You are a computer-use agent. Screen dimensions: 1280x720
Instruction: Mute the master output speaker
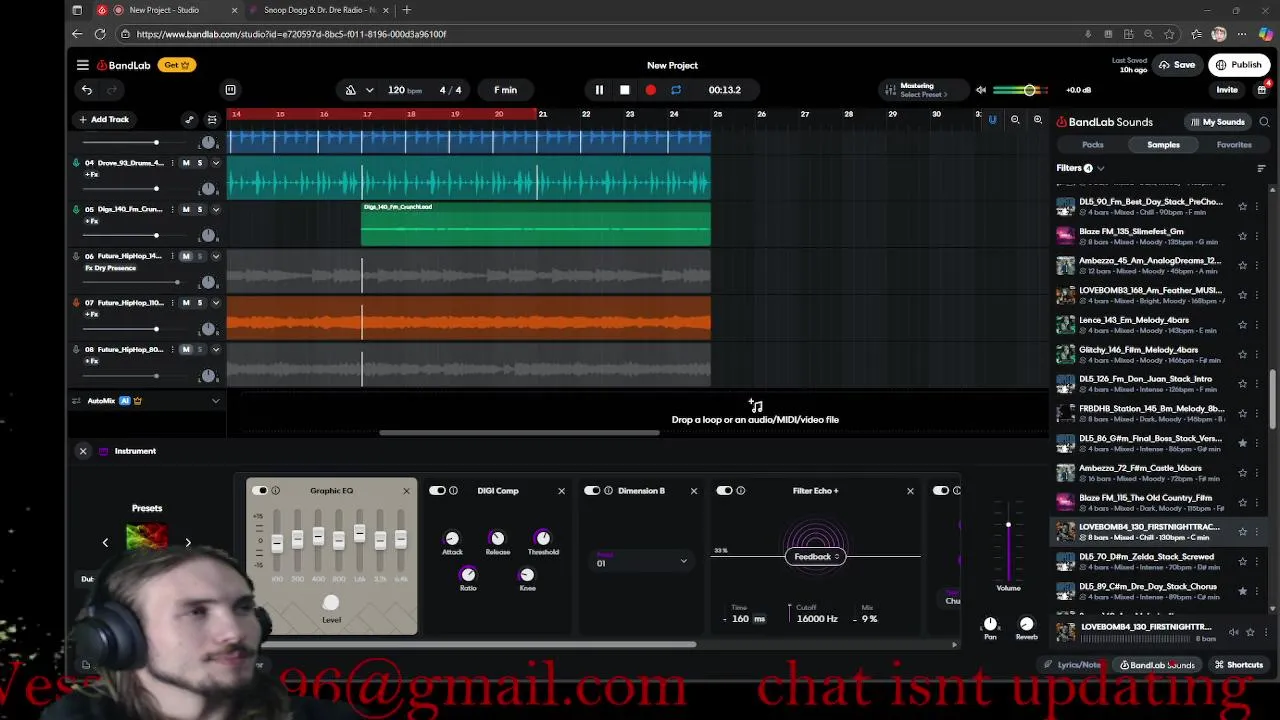click(981, 90)
